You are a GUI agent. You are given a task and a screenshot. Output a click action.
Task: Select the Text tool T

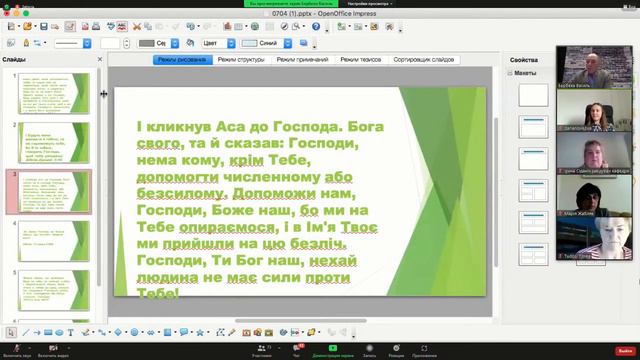click(71, 333)
